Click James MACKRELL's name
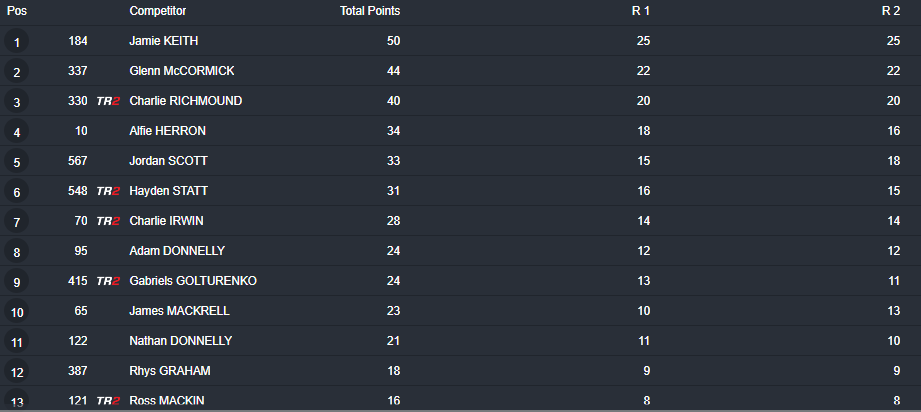Viewport: 921px width, 412px height. click(179, 311)
